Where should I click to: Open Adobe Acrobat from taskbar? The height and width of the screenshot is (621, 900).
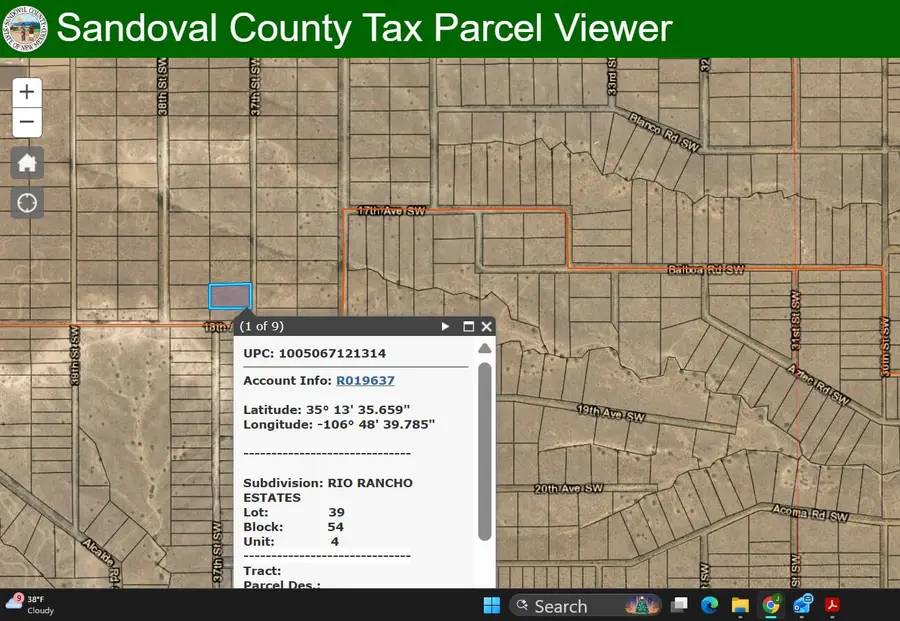(831, 605)
